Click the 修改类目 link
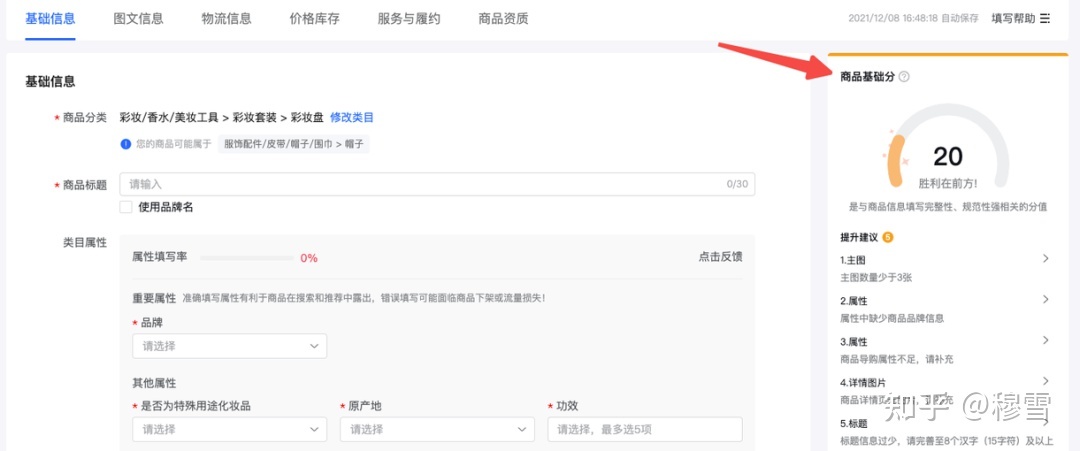Screen dimensions: 1080x451 click(x=352, y=118)
